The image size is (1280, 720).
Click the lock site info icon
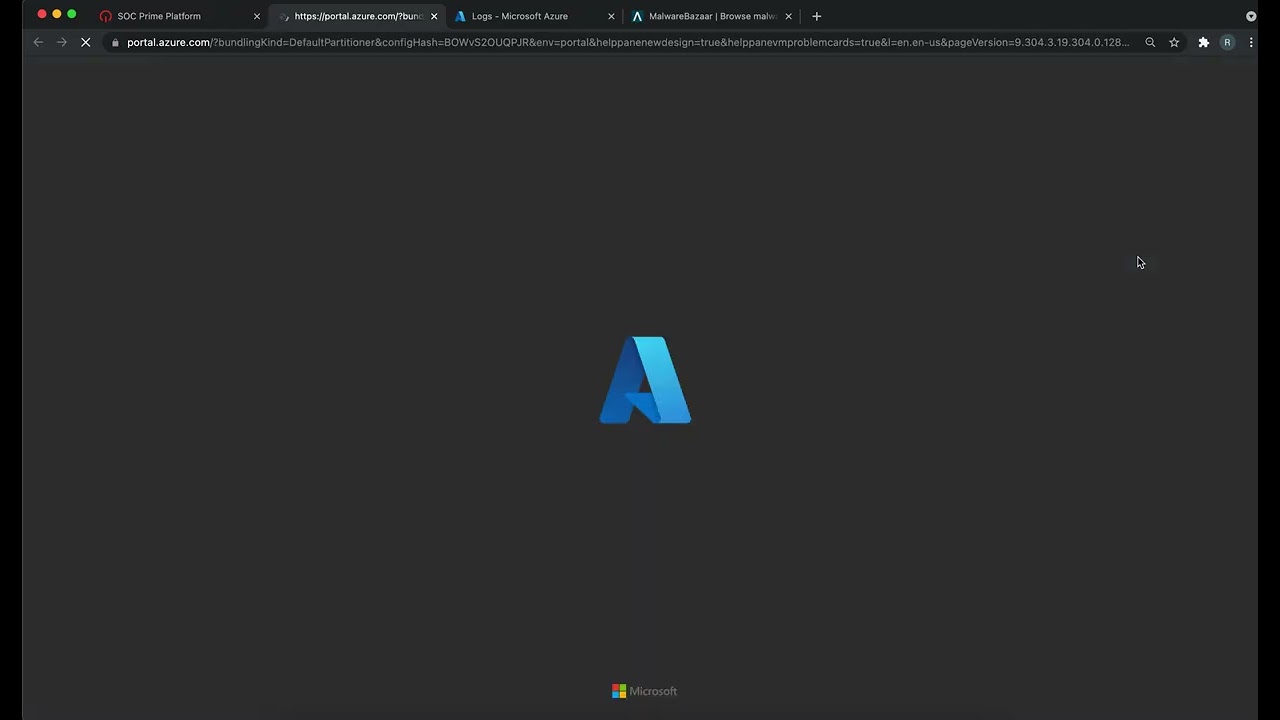(116, 43)
